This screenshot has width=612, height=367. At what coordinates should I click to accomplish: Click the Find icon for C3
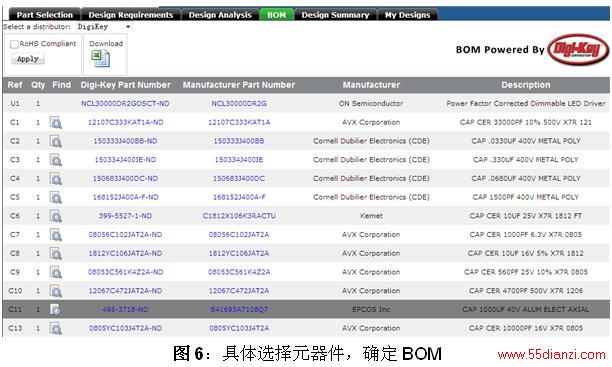click(x=56, y=160)
